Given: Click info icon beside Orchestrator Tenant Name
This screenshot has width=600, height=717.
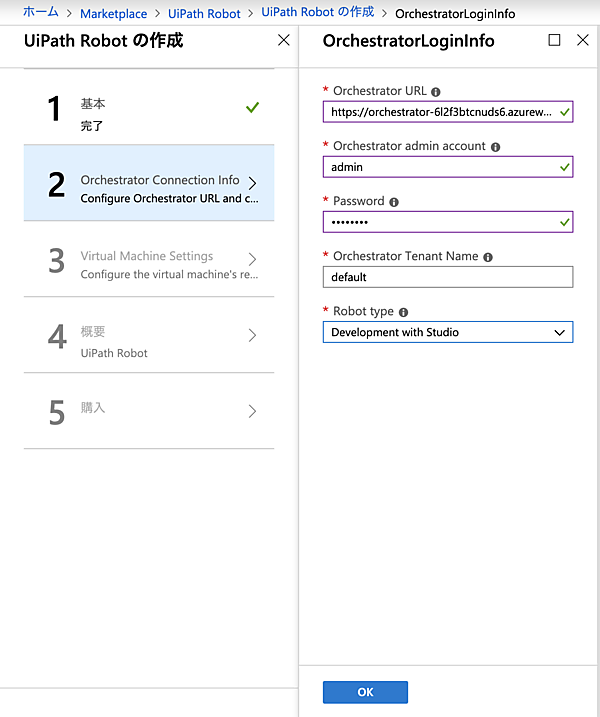Looking at the screenshot, I should click(x=488, y=257).
